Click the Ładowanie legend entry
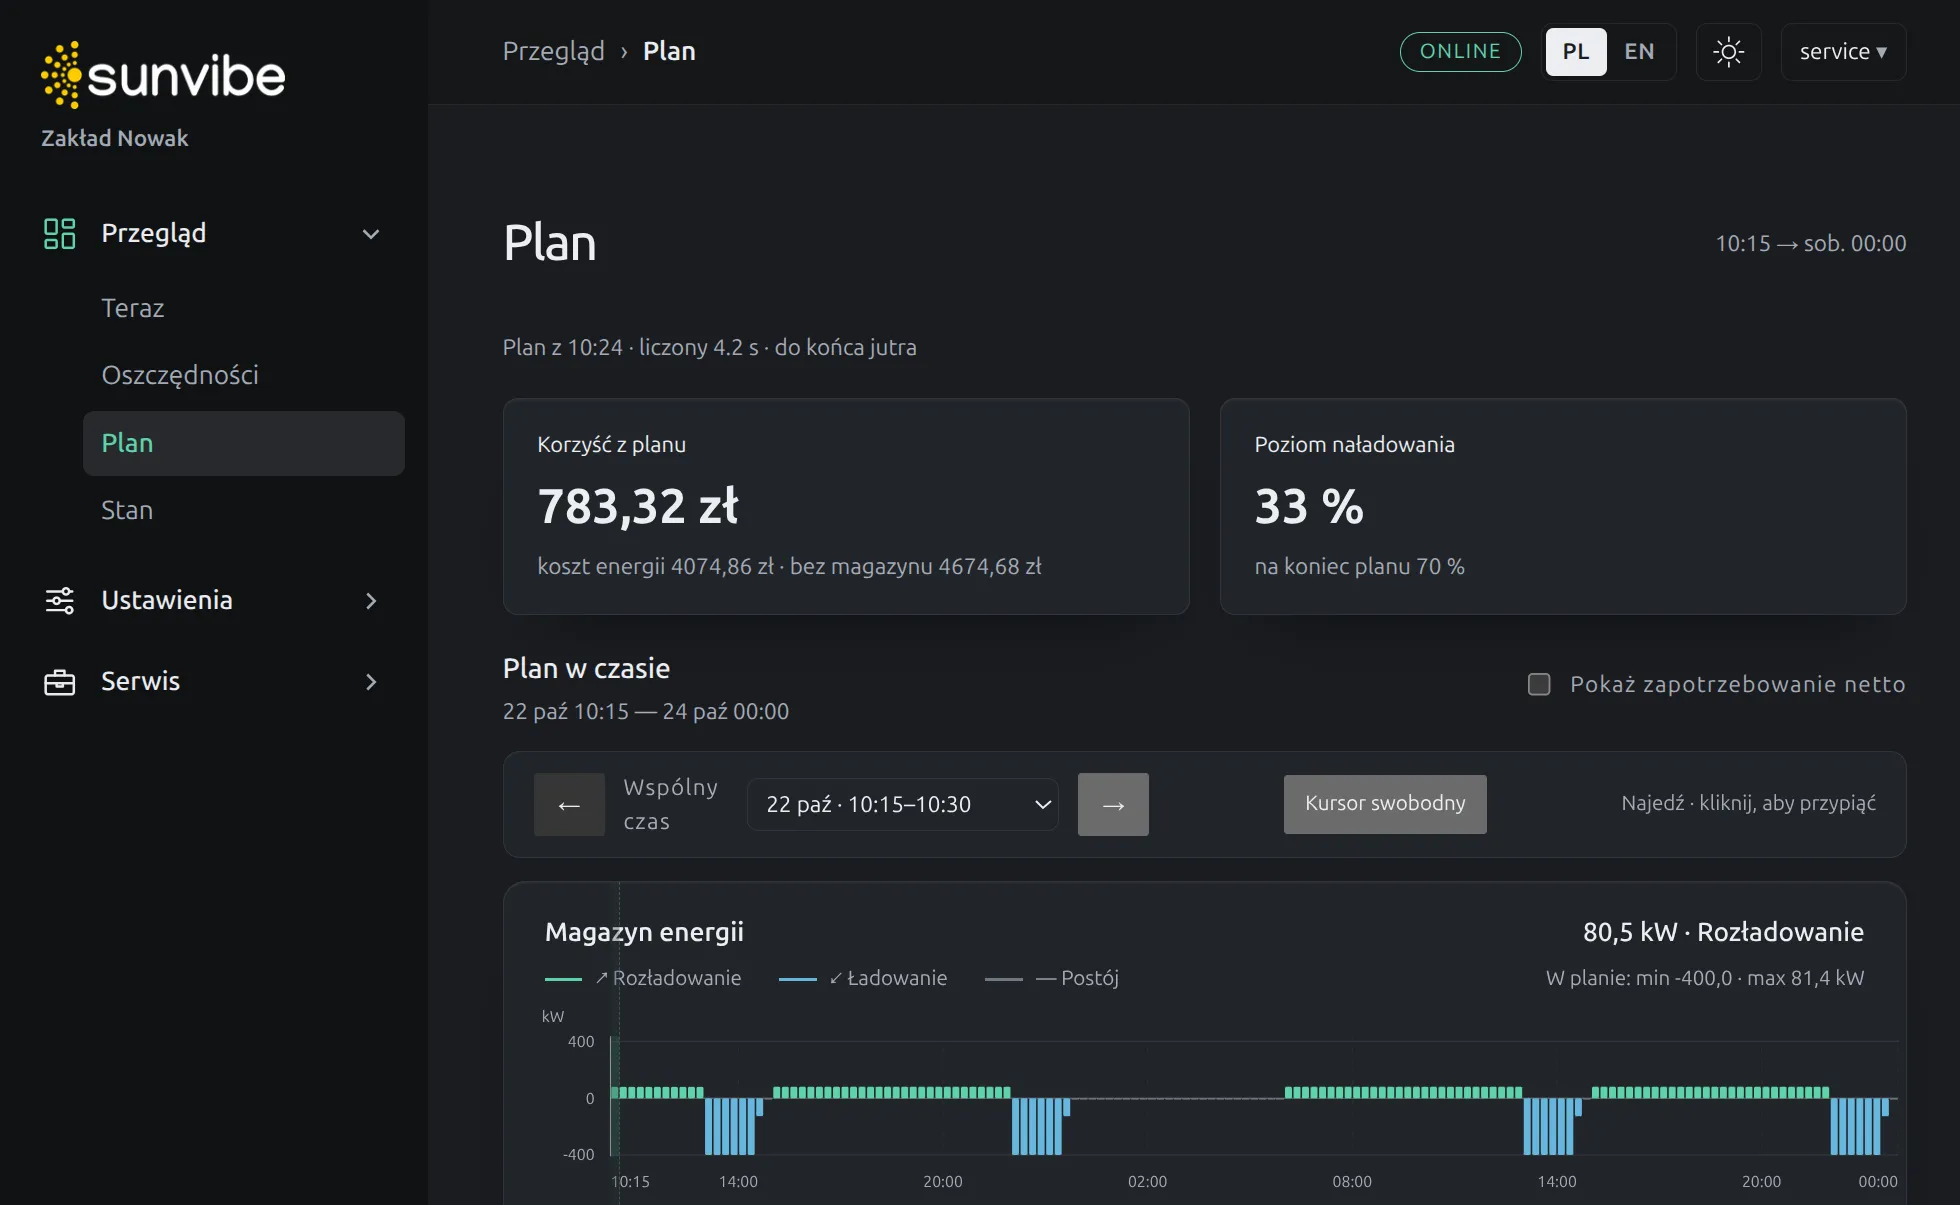Viewport: 1960px width, 1205px height. click(x=863, y=978)
